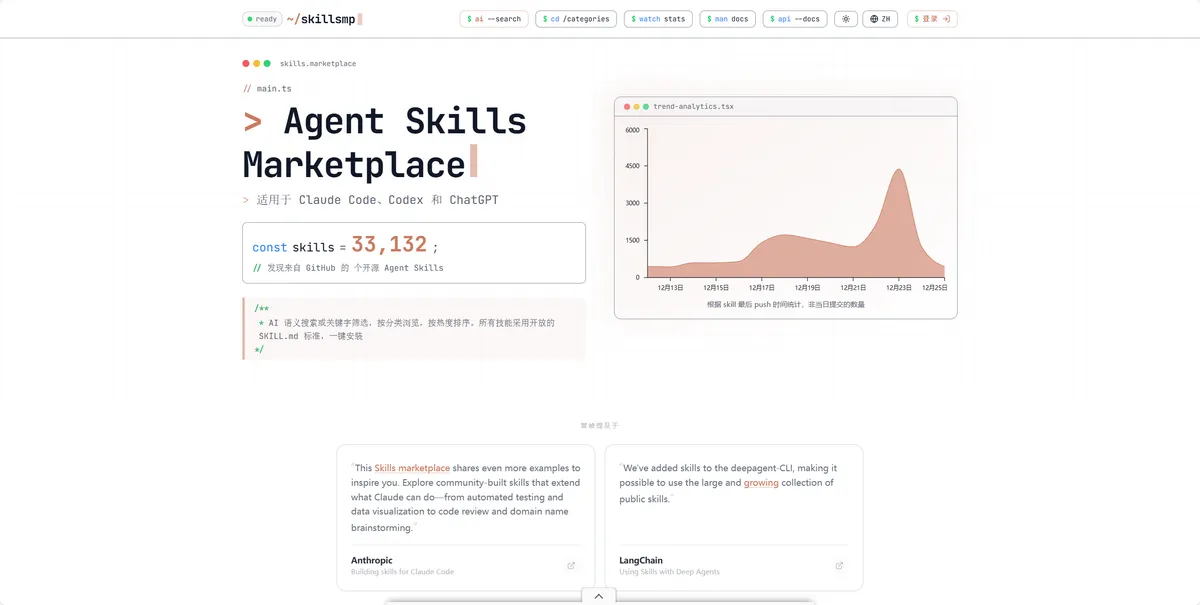Viewport: 1200px width, 605px height.
Task: Open LangChain card external link icon
Action: 839,566
